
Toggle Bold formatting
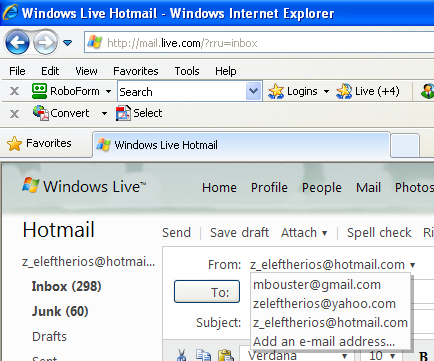[424, 356]
